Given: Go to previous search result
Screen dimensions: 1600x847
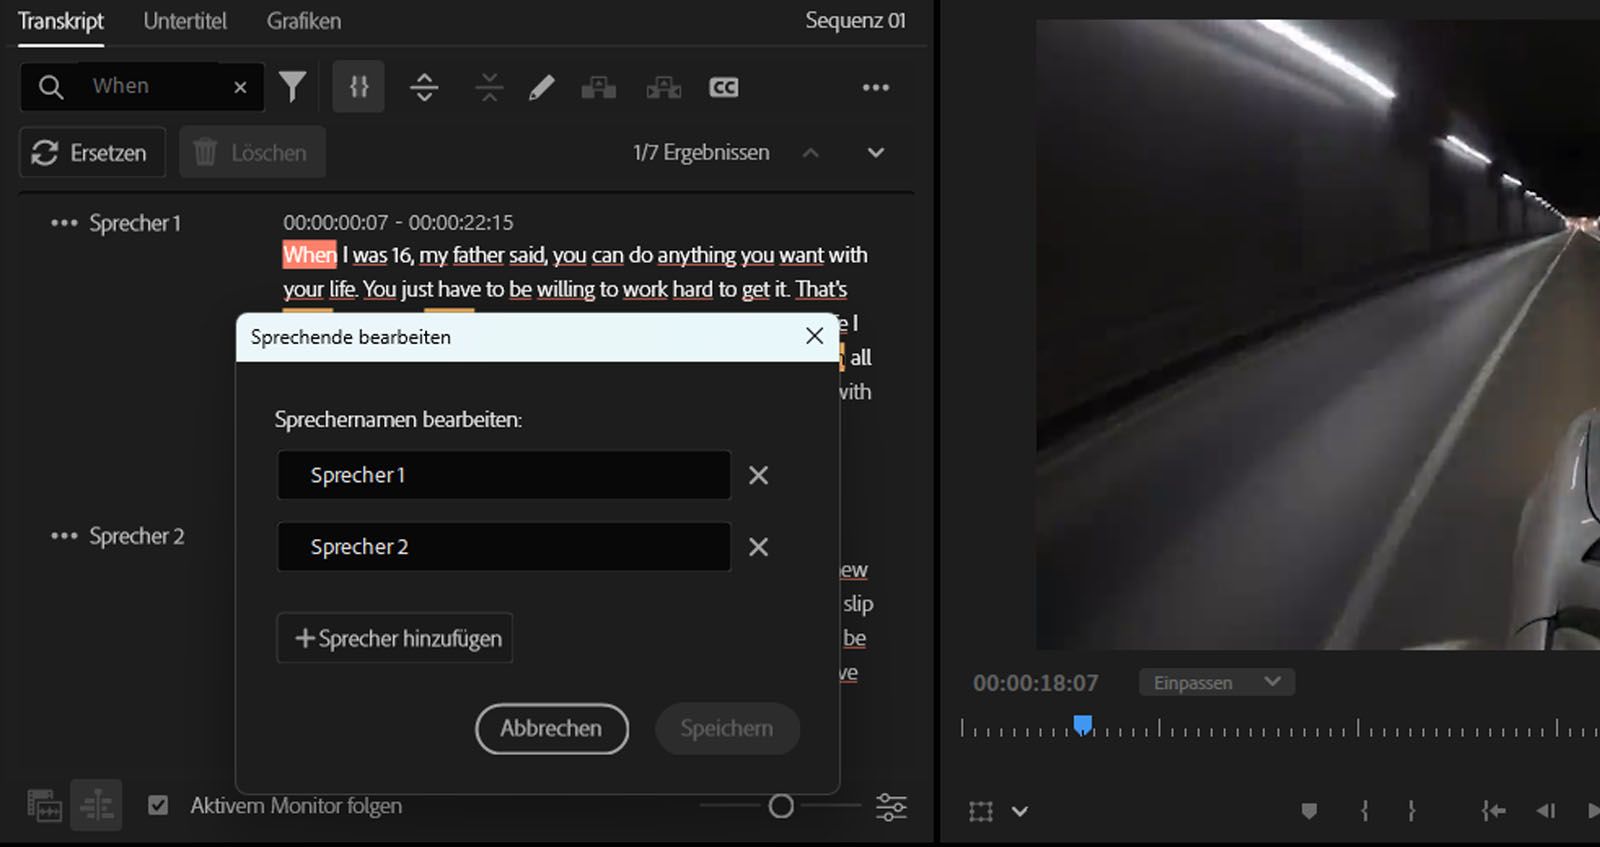Looking at the screenshot, I should point(811,153).
